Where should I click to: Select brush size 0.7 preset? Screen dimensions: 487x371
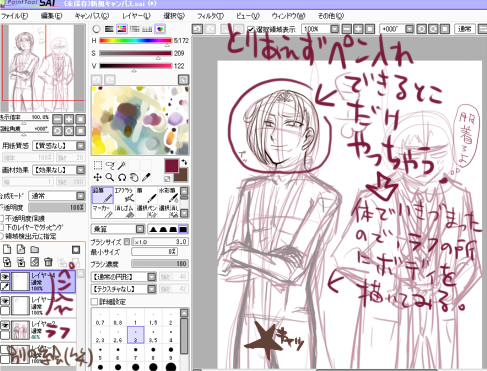(100, 318)
